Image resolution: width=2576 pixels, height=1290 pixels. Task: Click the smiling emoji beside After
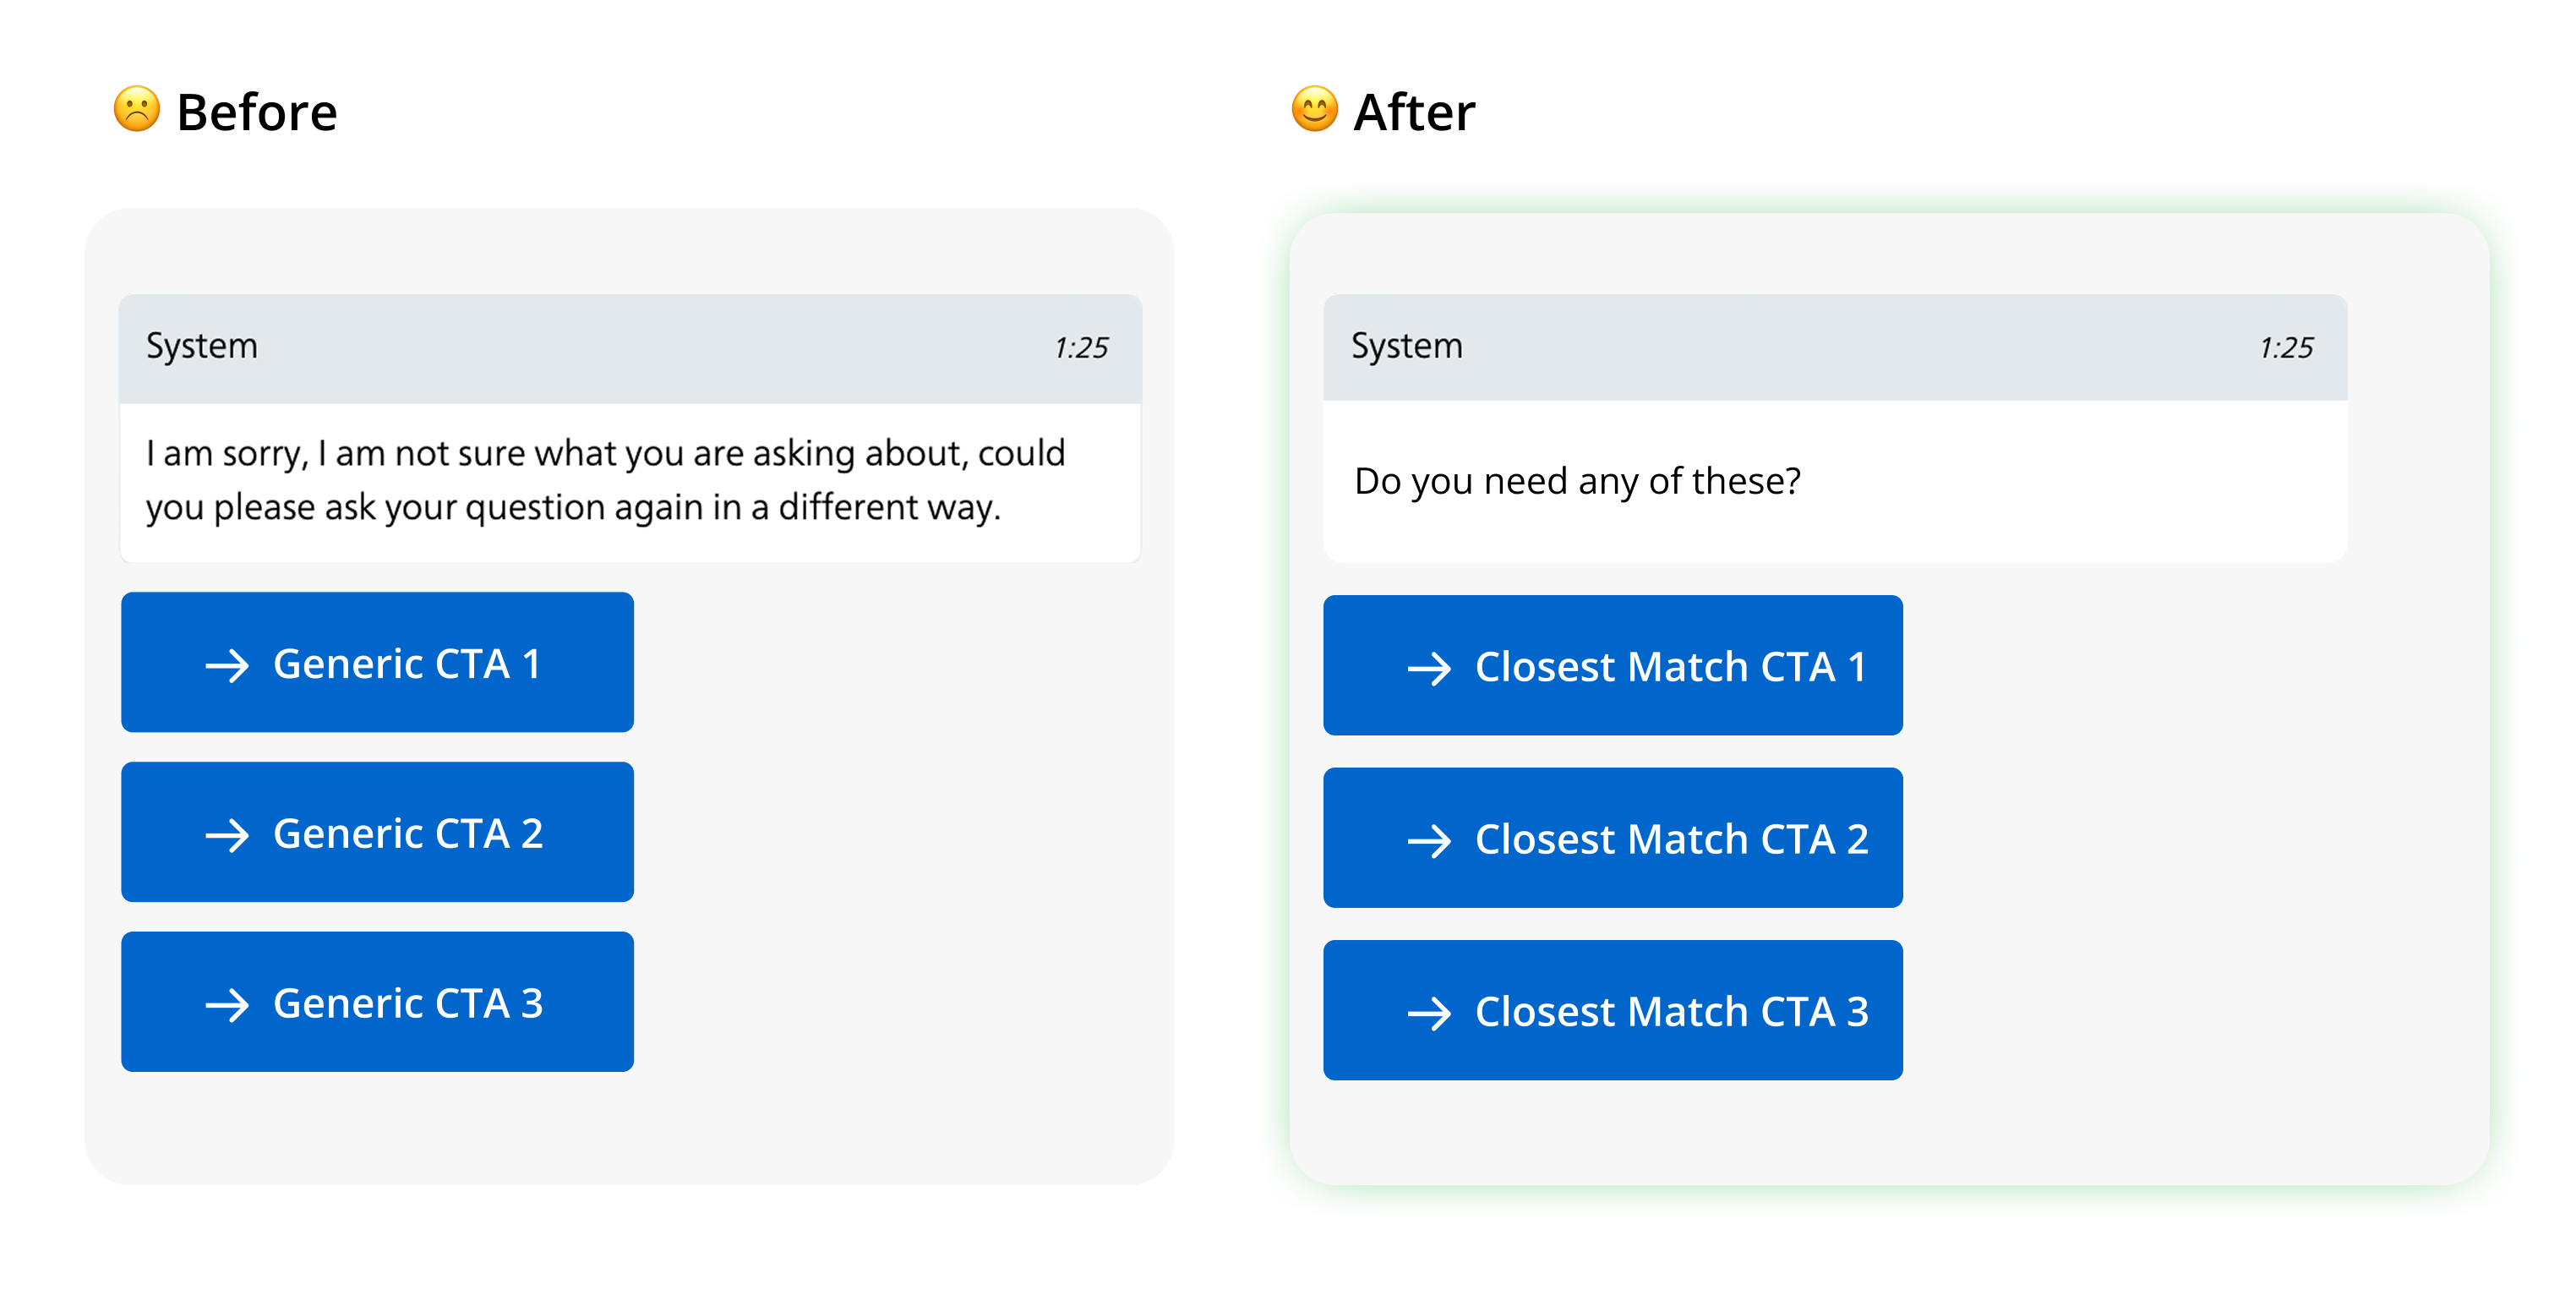[x=1314, y=109]
